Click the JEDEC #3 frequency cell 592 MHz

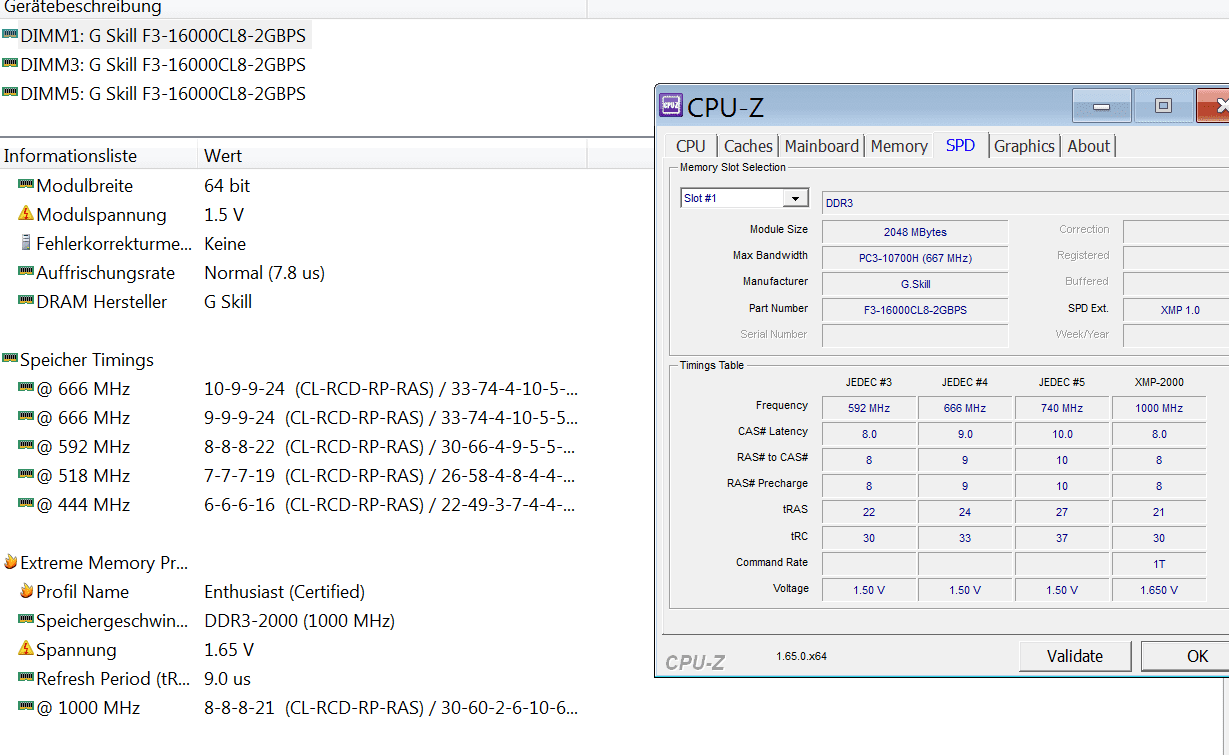point(869,407)
